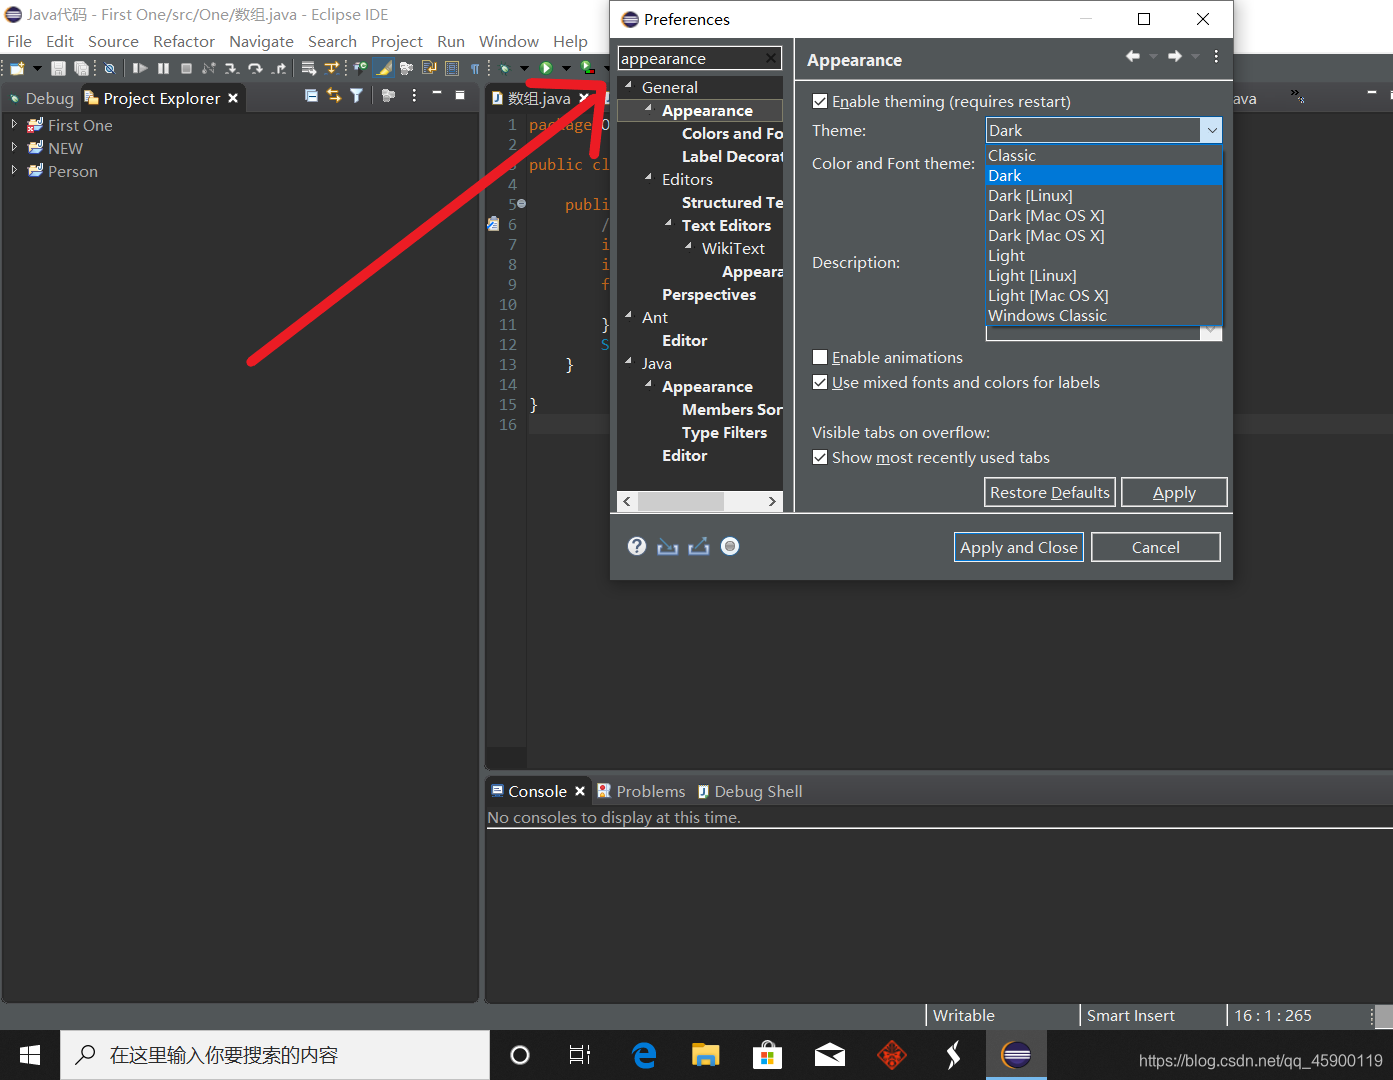The height and width of the screenshot is (1080, 1393).
Task: Open the Navigate menu
Action: (261, 41)
